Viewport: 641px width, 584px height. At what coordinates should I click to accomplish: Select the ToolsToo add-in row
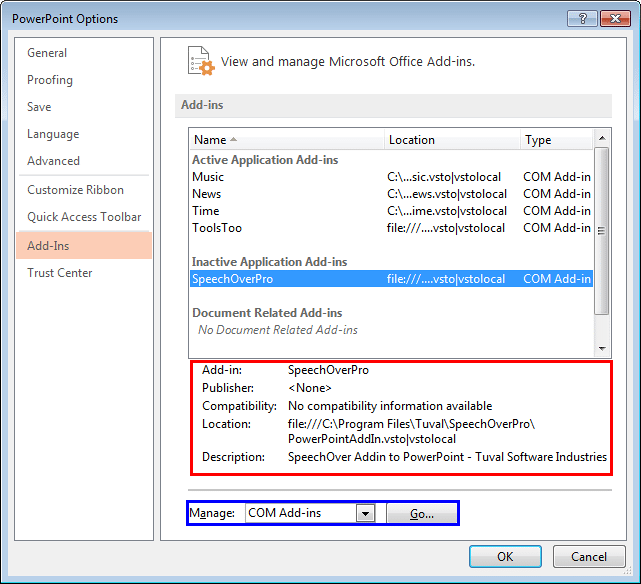point(391,228)
